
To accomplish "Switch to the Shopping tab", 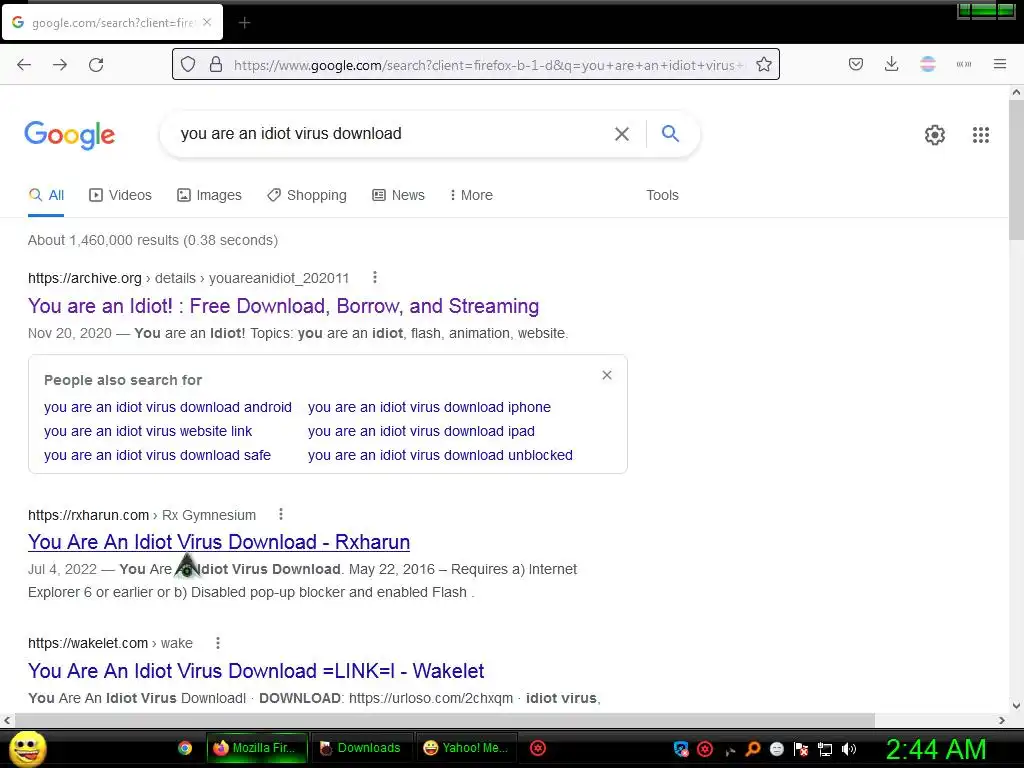I will pos(307,195).
